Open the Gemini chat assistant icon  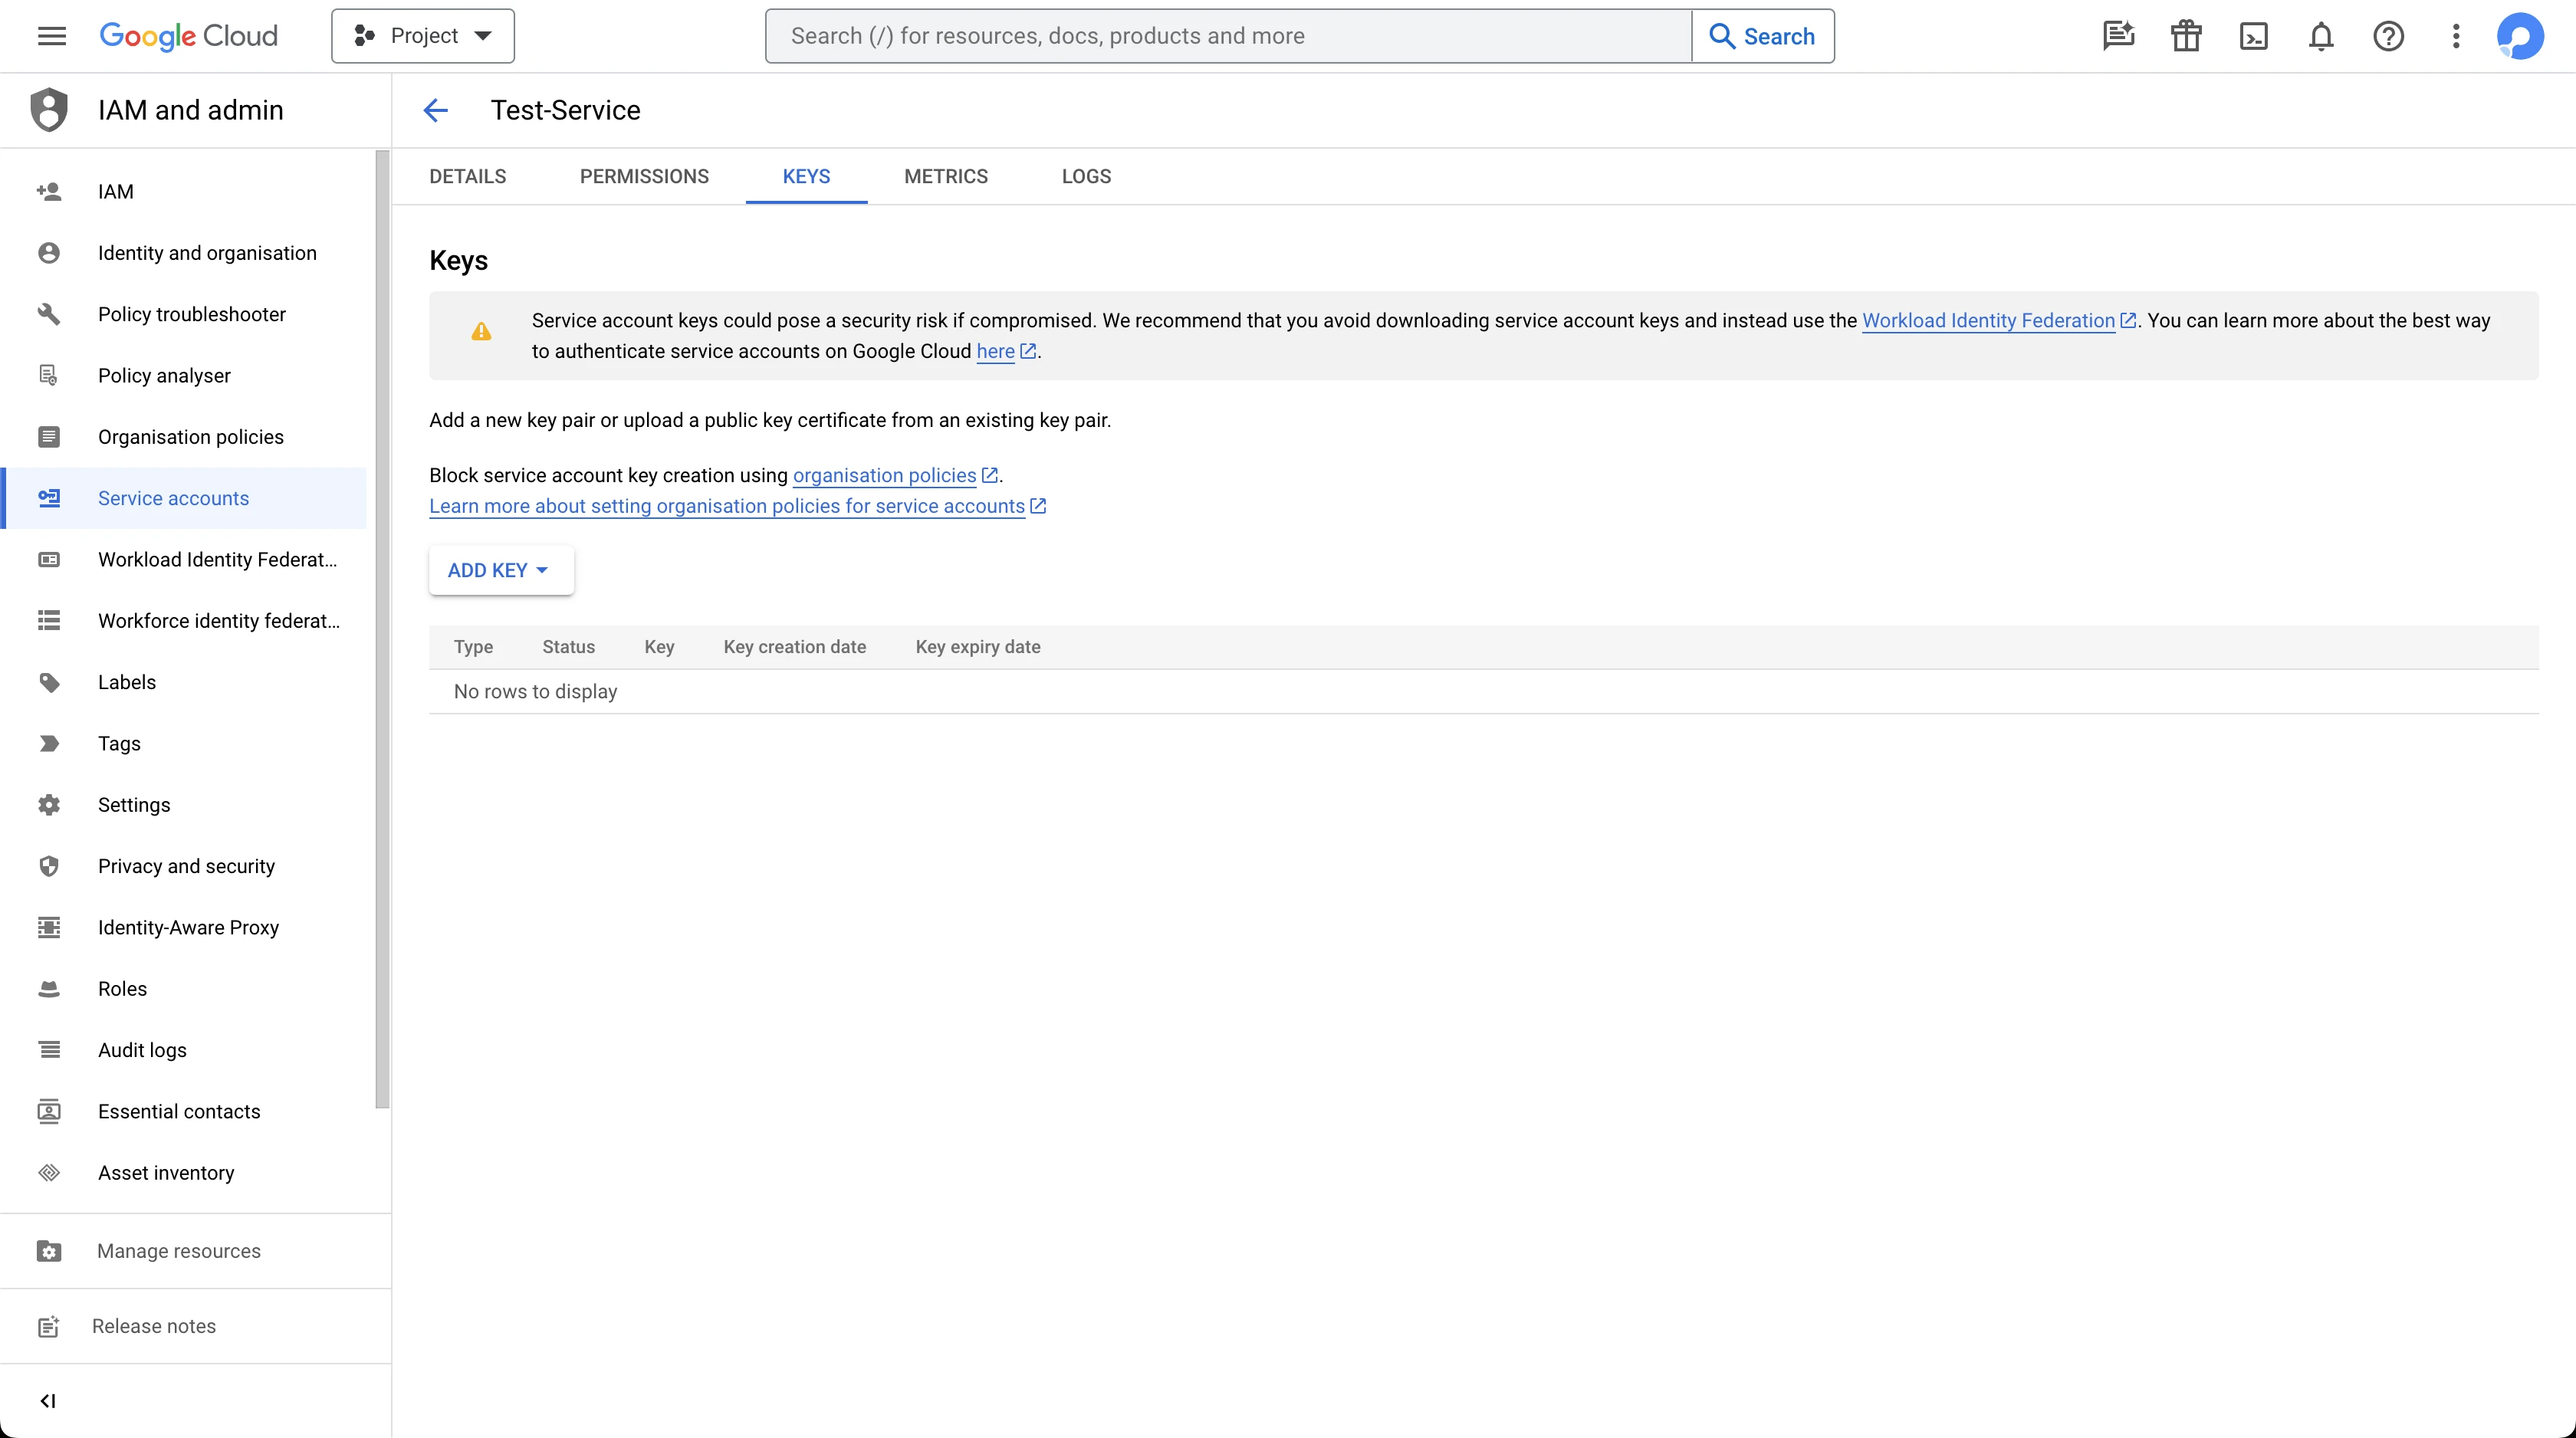(x=2118, y=36)
